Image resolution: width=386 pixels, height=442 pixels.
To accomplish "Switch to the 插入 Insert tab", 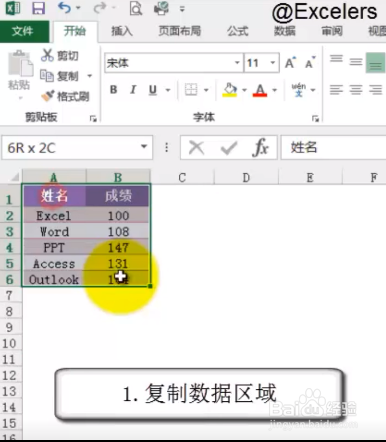I will coord(122,31).
